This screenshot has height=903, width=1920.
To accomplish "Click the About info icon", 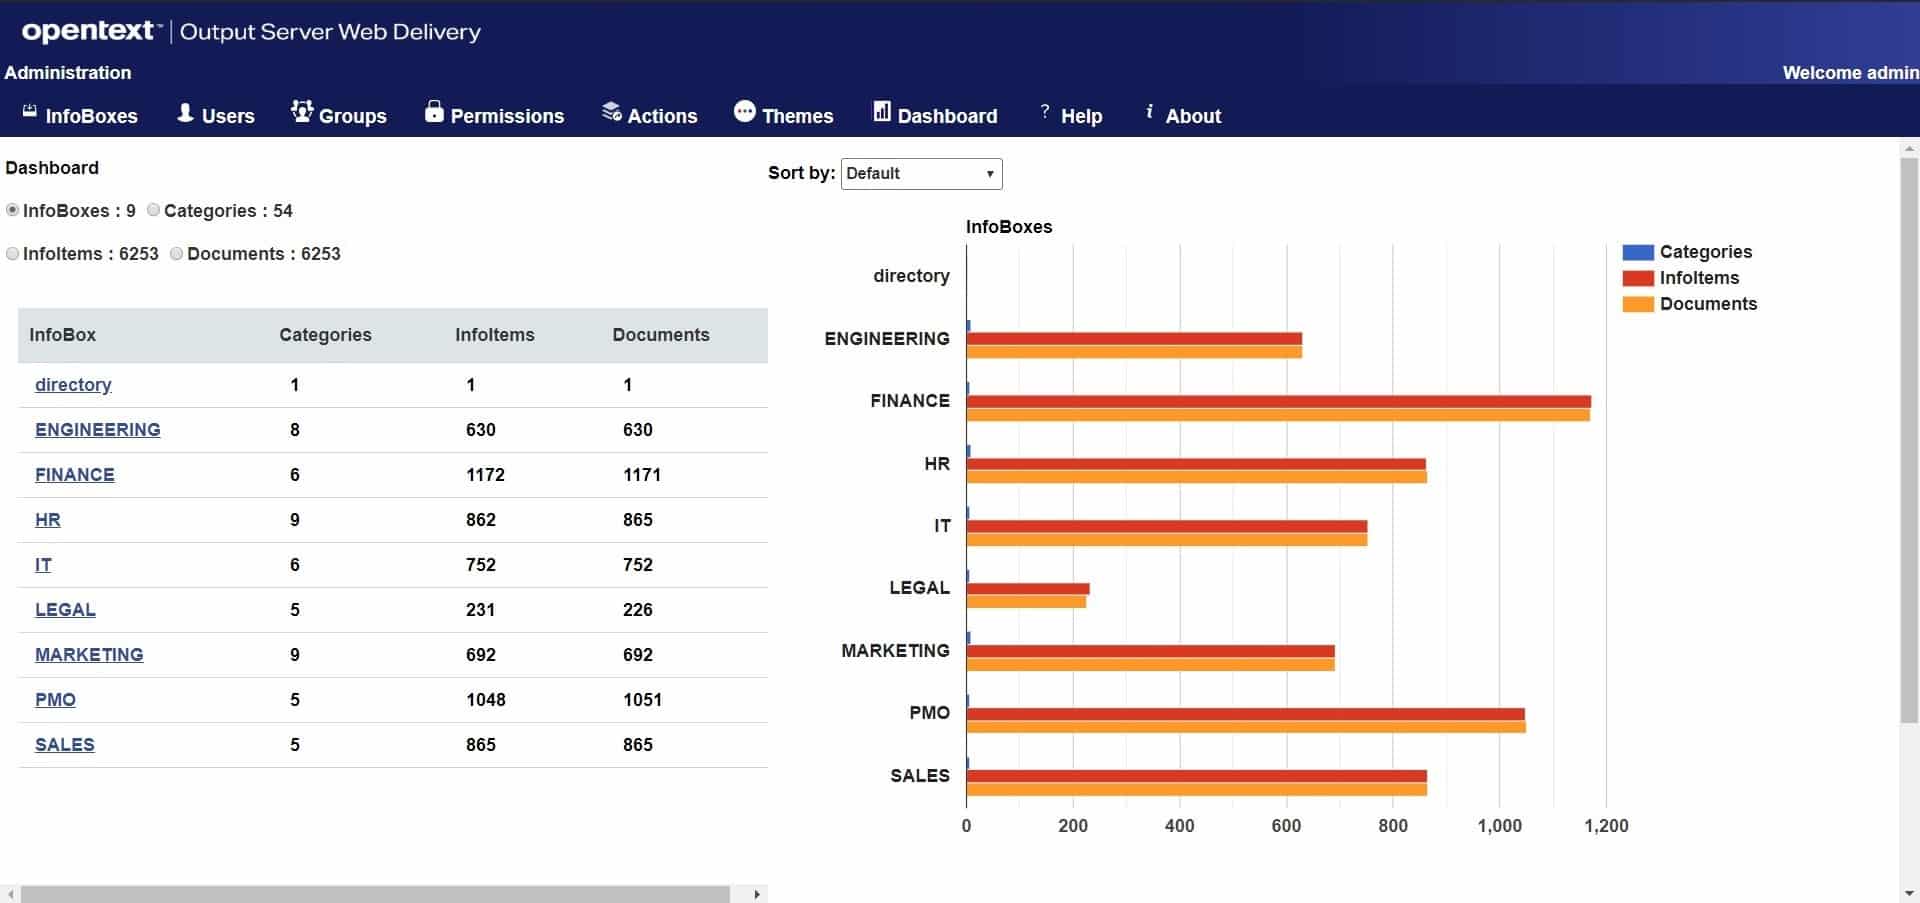I will pos(1148,113).
